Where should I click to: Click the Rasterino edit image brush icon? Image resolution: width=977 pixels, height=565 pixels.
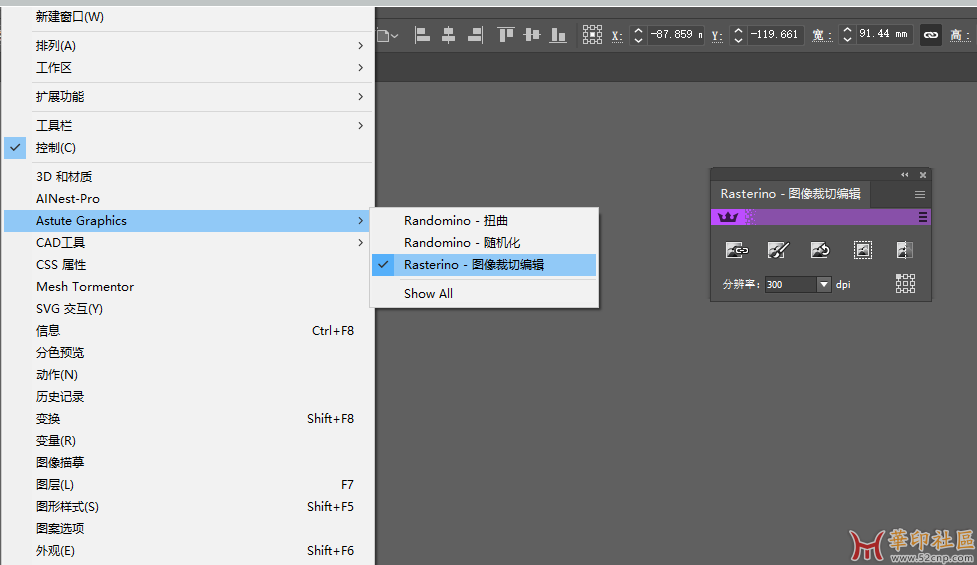(778, 250)
